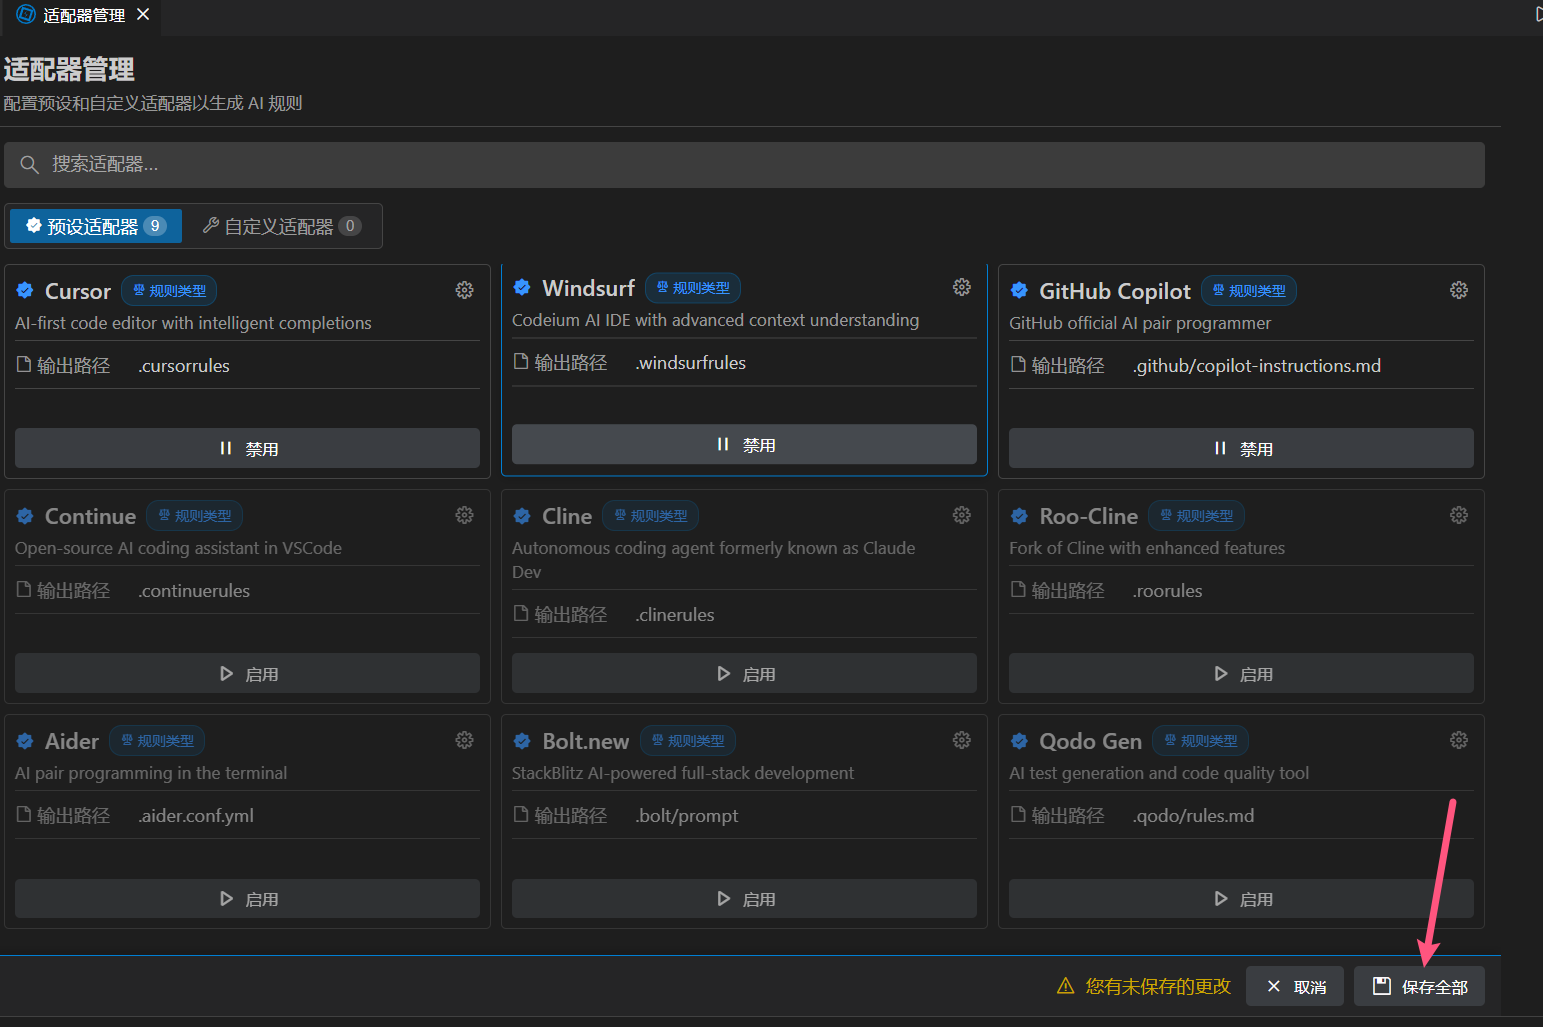This screenshot has width=1543, height=1027.
Task: Enable the Qodo Gen adapter
Action: (x=1240, y=899)
